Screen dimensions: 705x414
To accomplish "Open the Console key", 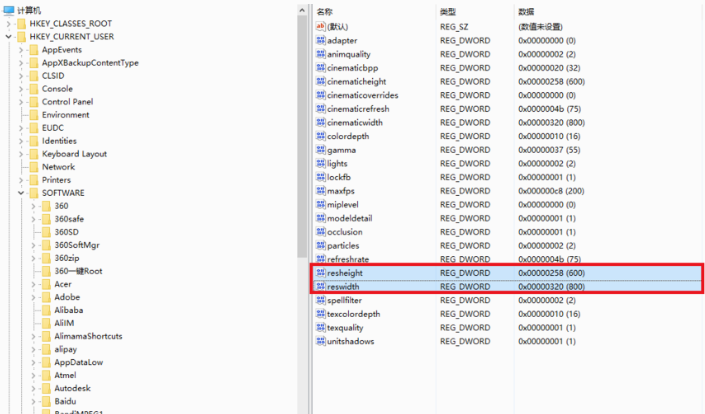I will (57, 89).
